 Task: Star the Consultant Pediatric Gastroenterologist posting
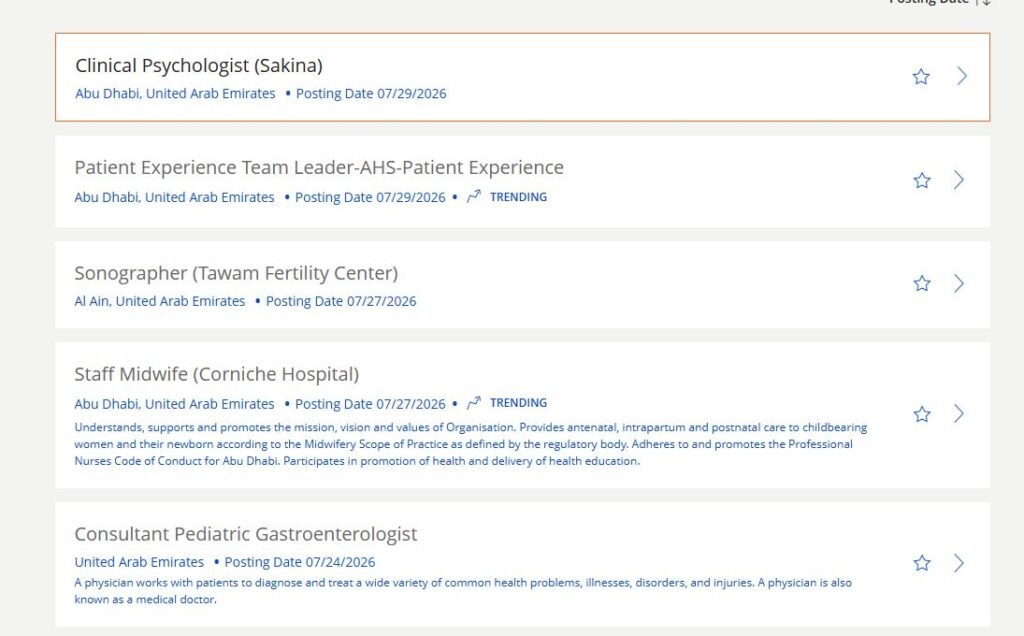pyautogui.click(x=921, y=563)
